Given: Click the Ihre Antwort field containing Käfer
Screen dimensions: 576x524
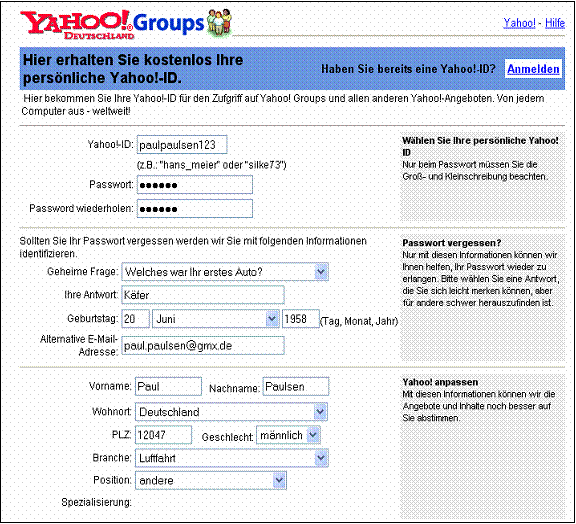Looking at the screenshot, I should click(x=203, y=295).
